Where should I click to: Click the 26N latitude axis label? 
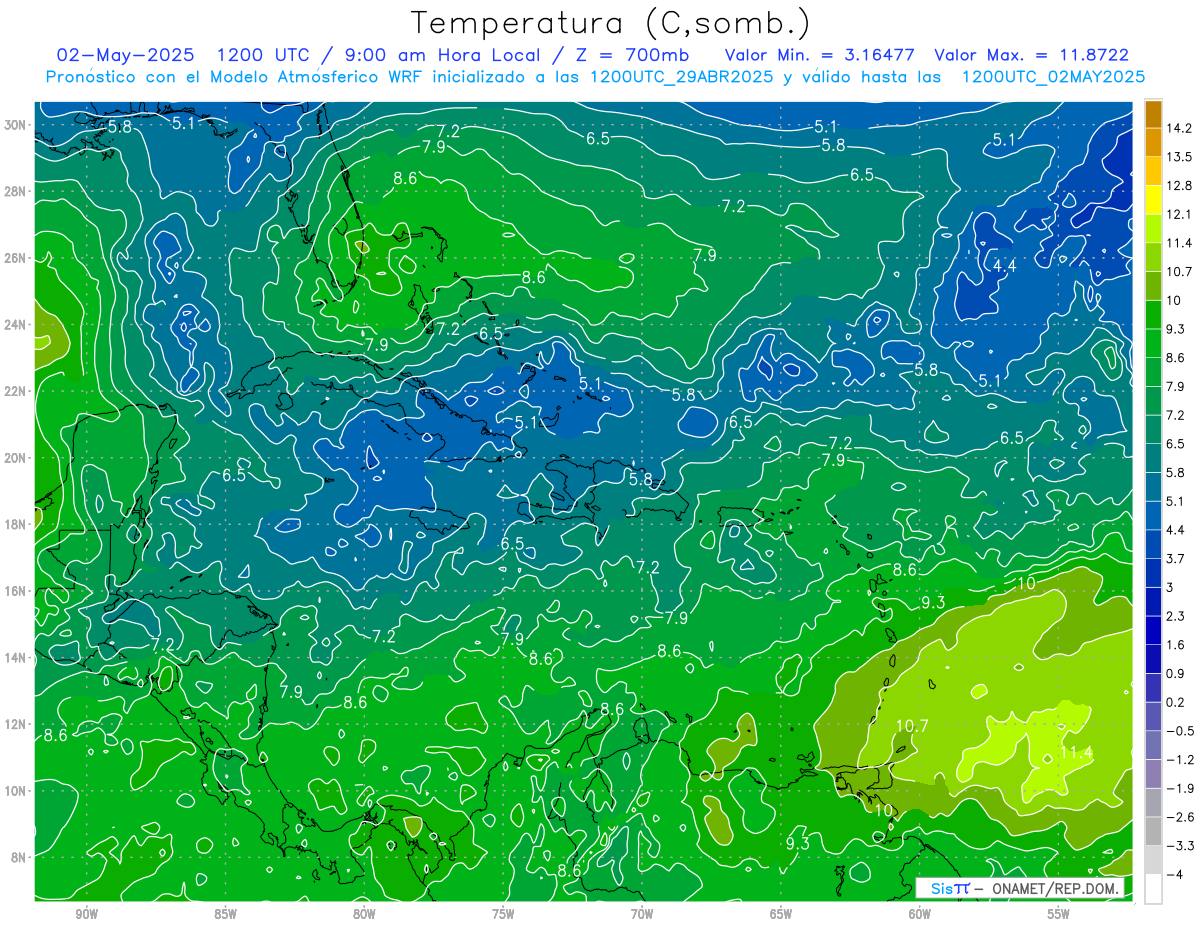pos(16,258)
